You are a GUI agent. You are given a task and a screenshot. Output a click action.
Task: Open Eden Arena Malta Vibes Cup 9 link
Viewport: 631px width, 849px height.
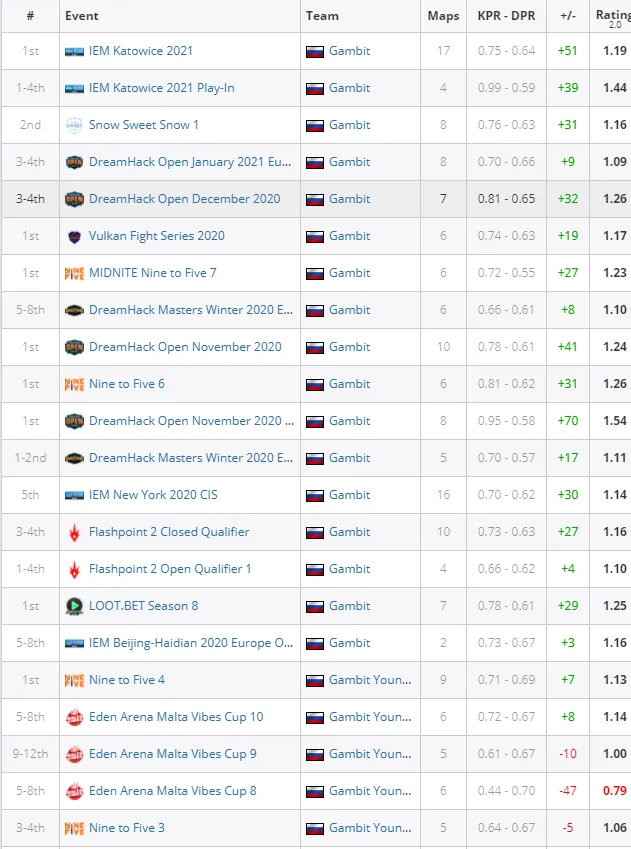[x=173, y=754]
